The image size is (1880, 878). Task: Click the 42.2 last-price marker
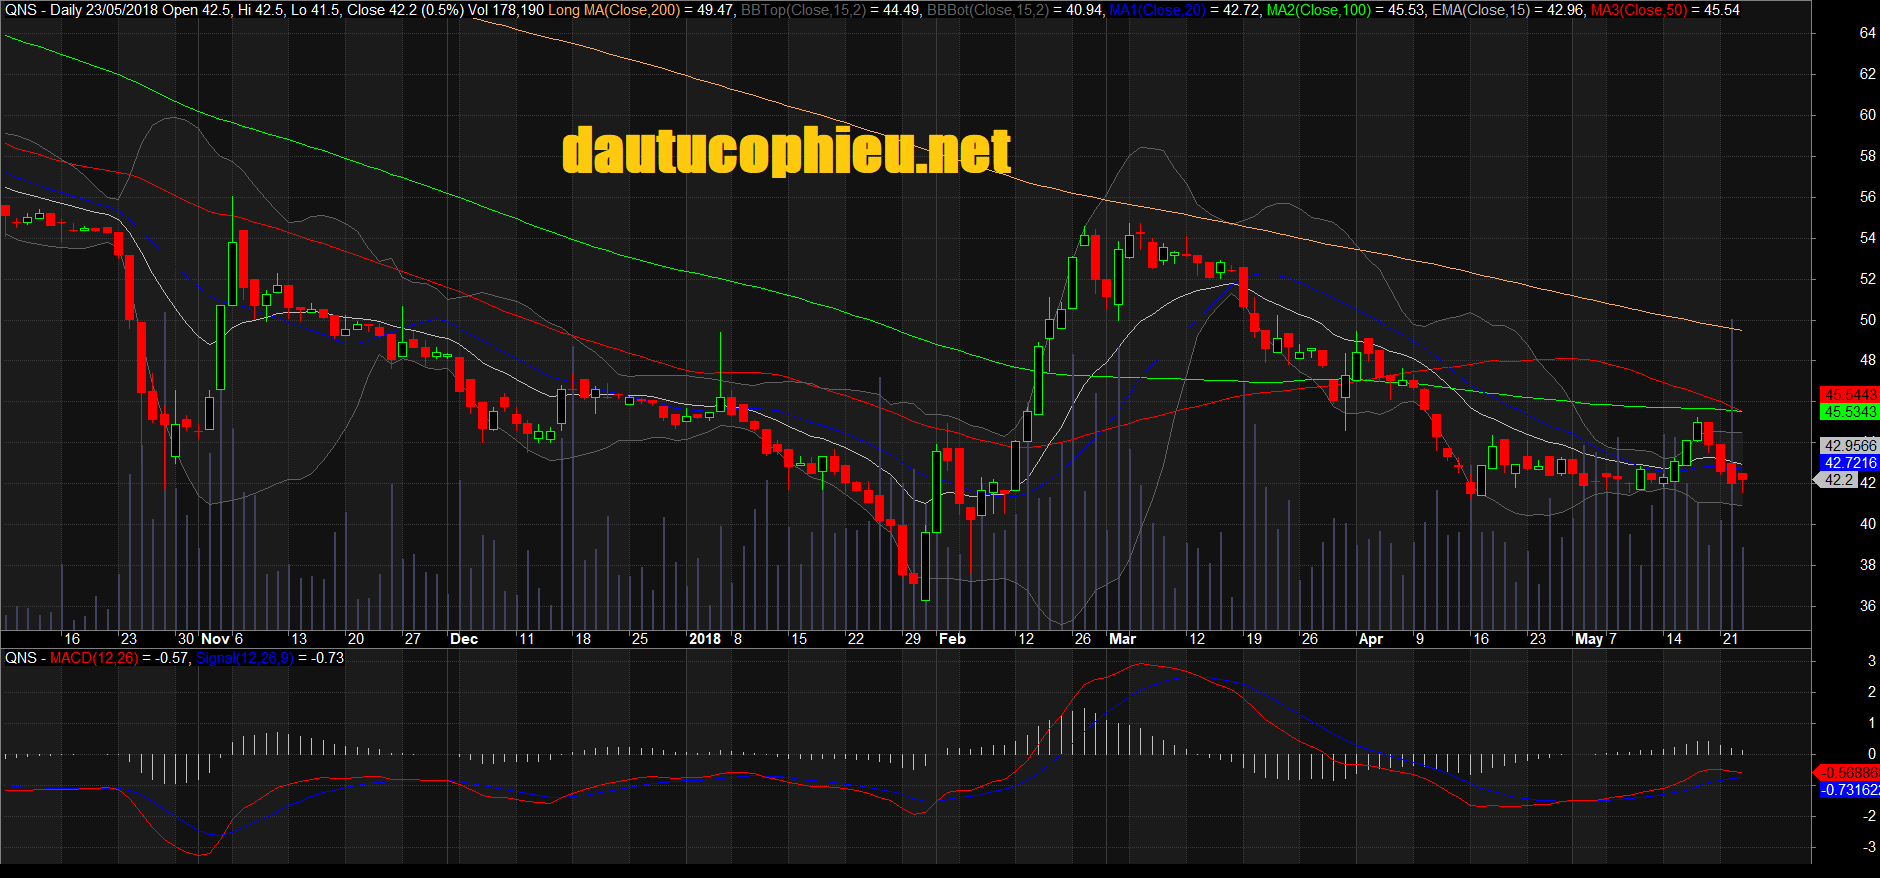click(1838, 480)
